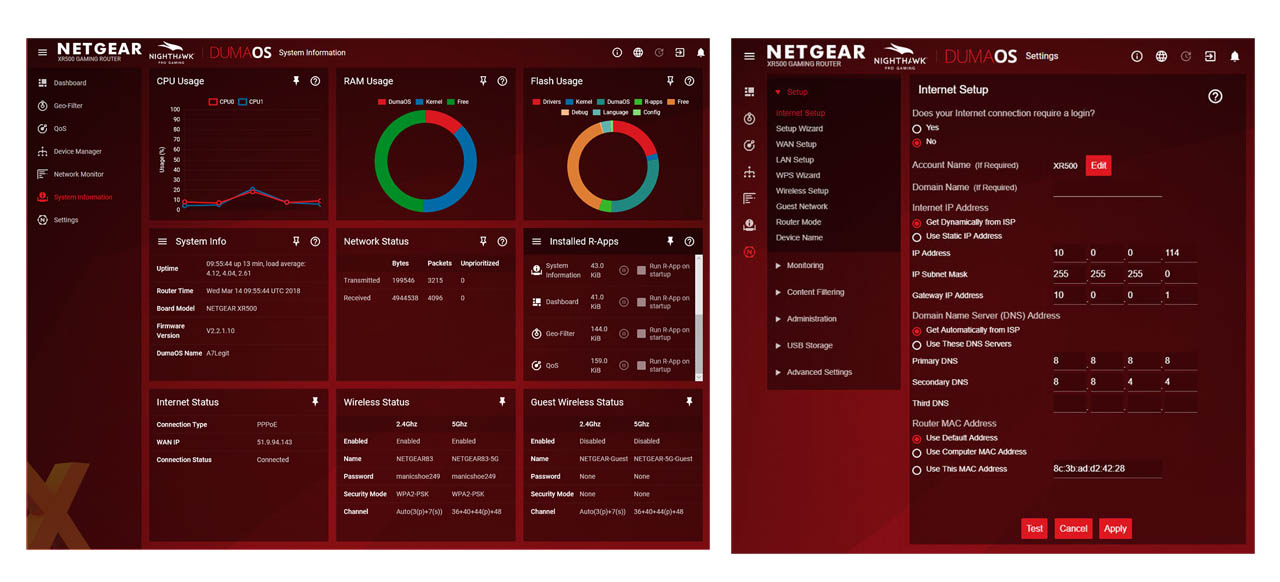The width and height of the screenshot is (1280, 582).
Task: Select Use These DNS Servers option
Action: (x=917, y=344)
